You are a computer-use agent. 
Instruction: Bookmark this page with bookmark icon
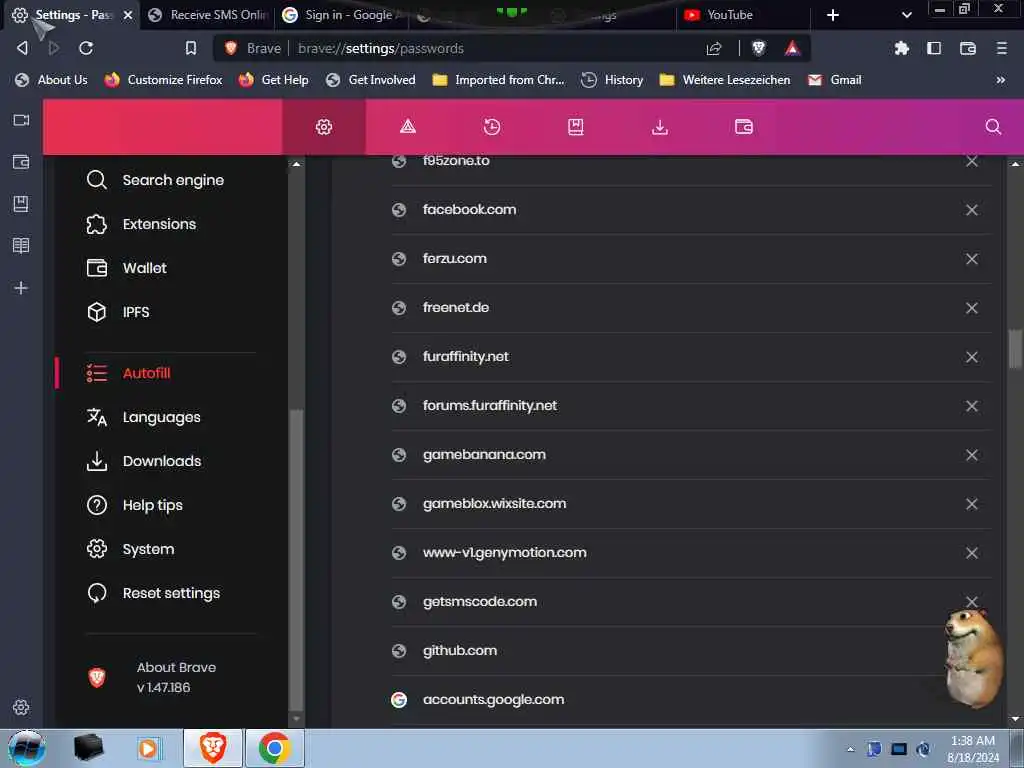(x=191, y=48)
